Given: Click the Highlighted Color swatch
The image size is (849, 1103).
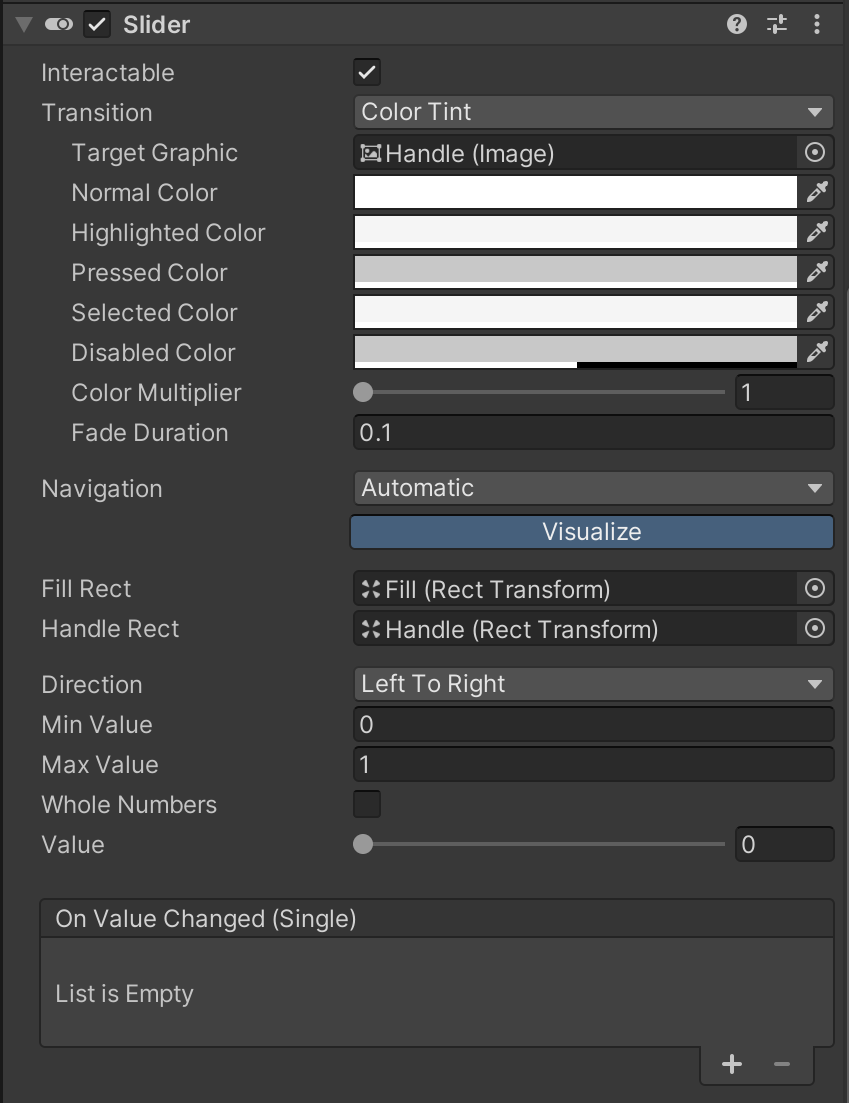Looking at the screenshot, I should click(x=576, y=232).
